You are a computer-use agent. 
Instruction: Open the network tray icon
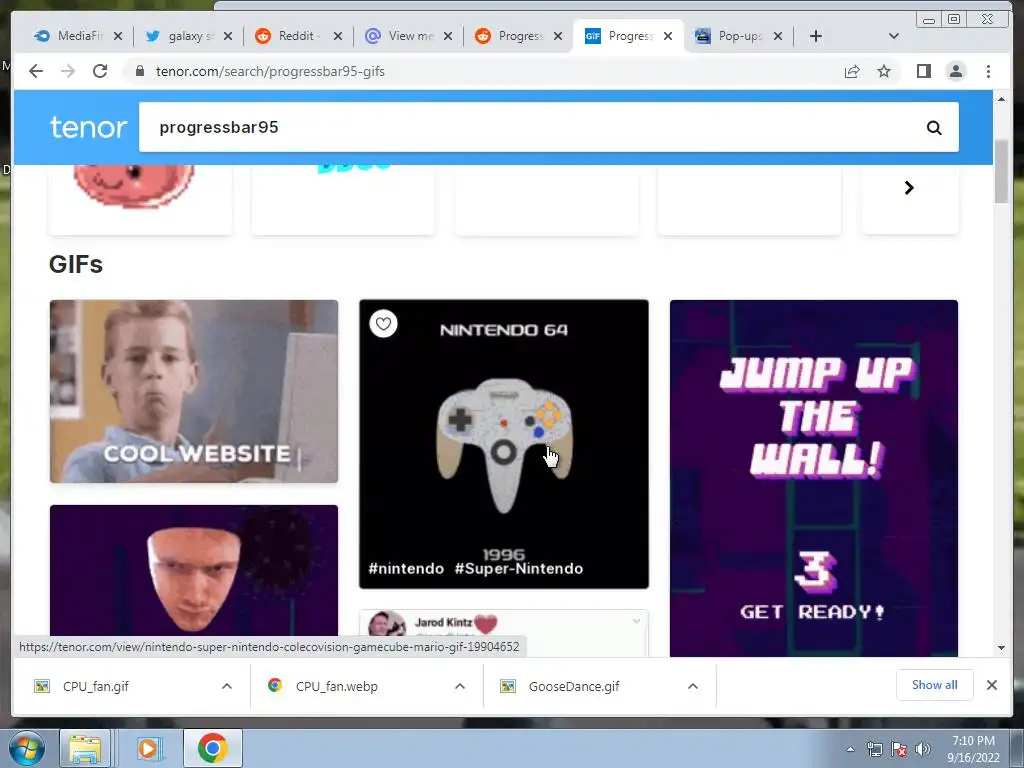coord(874,749)
